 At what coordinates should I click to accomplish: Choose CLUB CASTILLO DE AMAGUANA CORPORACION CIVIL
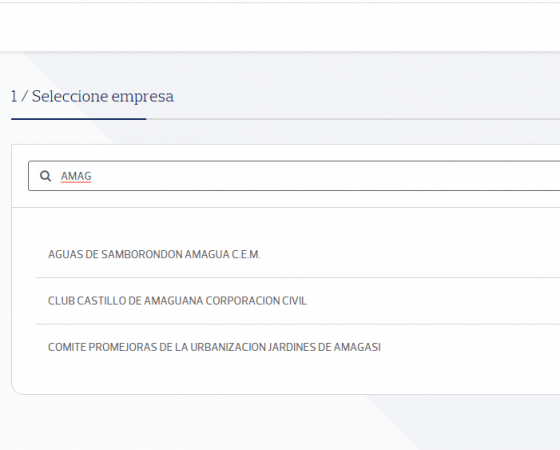pyautogui.click(x=177, y=301)
